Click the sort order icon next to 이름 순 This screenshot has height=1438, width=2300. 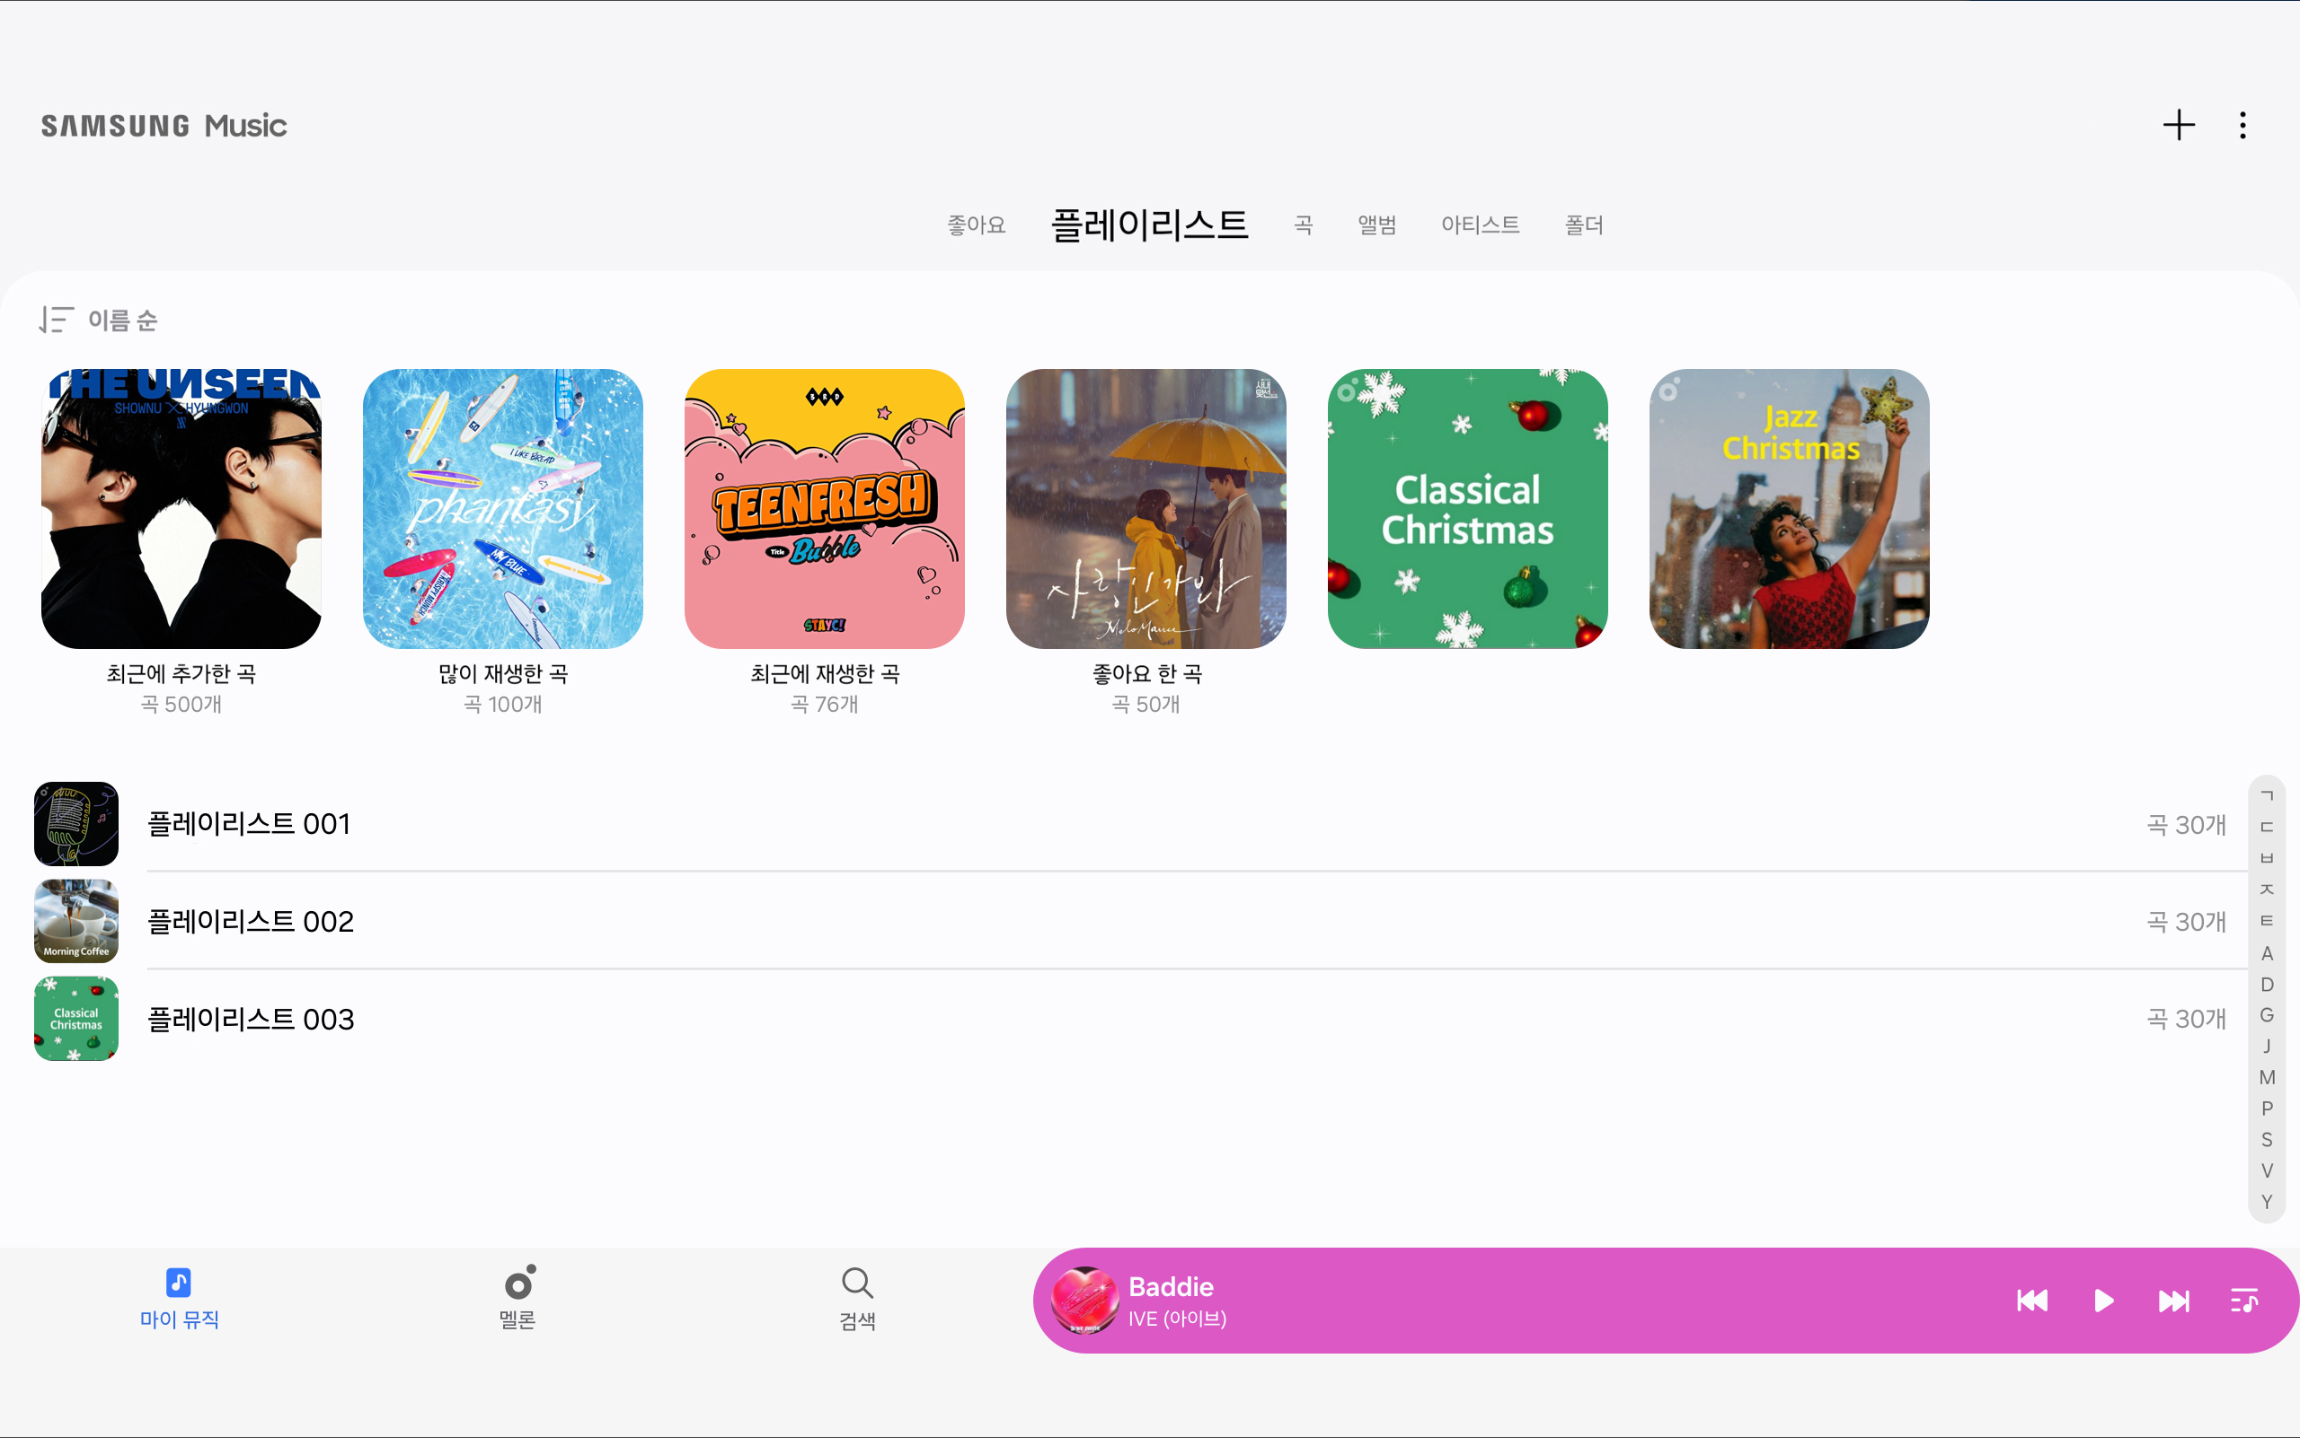click(x=55, y=319)
